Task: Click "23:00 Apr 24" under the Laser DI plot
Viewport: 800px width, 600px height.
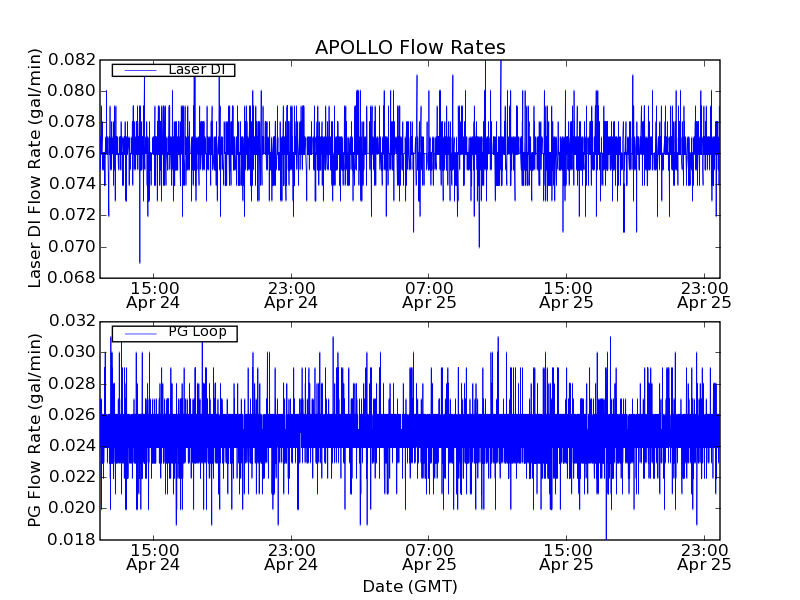Action: tap(291, 295)
